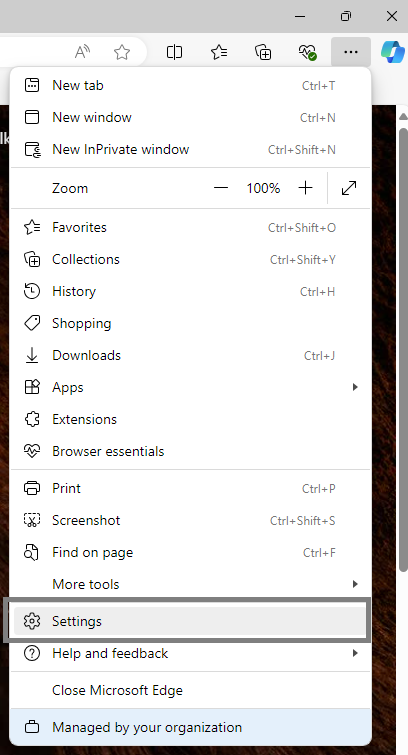Click Managed by your organization
Screen dimensions: 408x755
click(191, 727)
